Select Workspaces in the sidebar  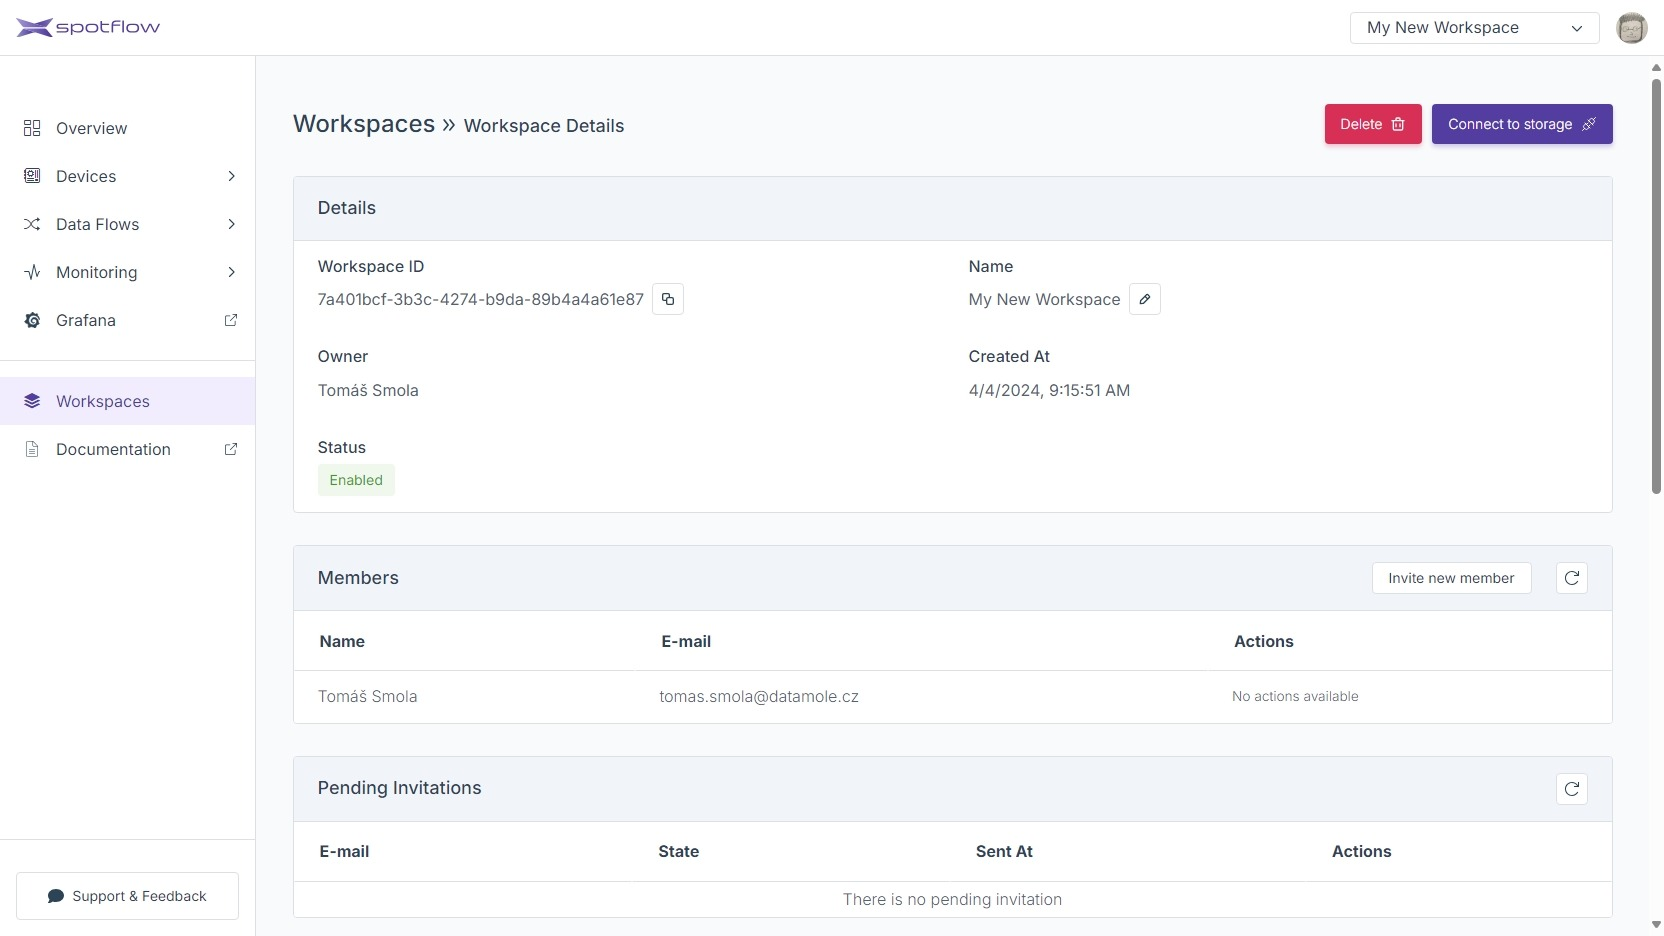pyautogui.click(x=128, y=401)
